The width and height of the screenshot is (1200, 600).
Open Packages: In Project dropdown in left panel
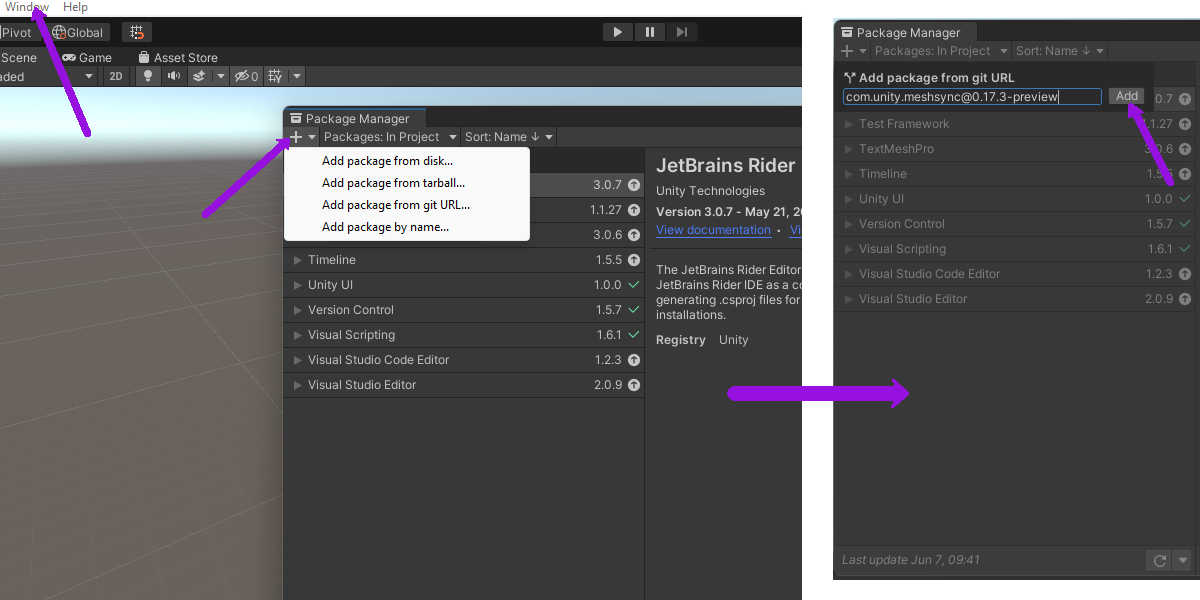click(x=390, y=137)
